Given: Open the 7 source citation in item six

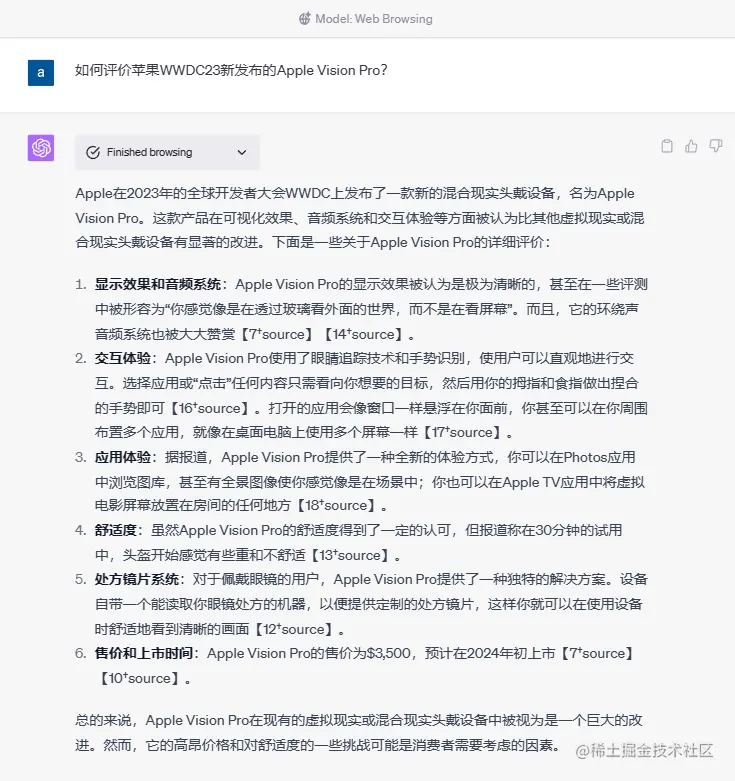Looking at the screenshot, I should [597, 653].
